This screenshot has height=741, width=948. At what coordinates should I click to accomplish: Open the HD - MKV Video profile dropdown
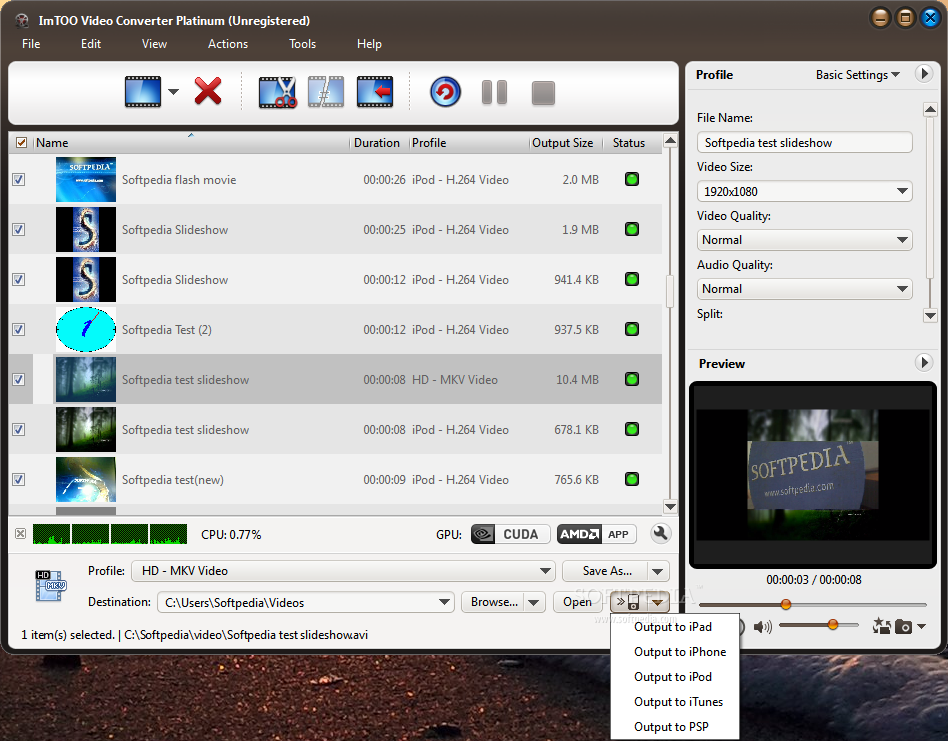[343, 571]
